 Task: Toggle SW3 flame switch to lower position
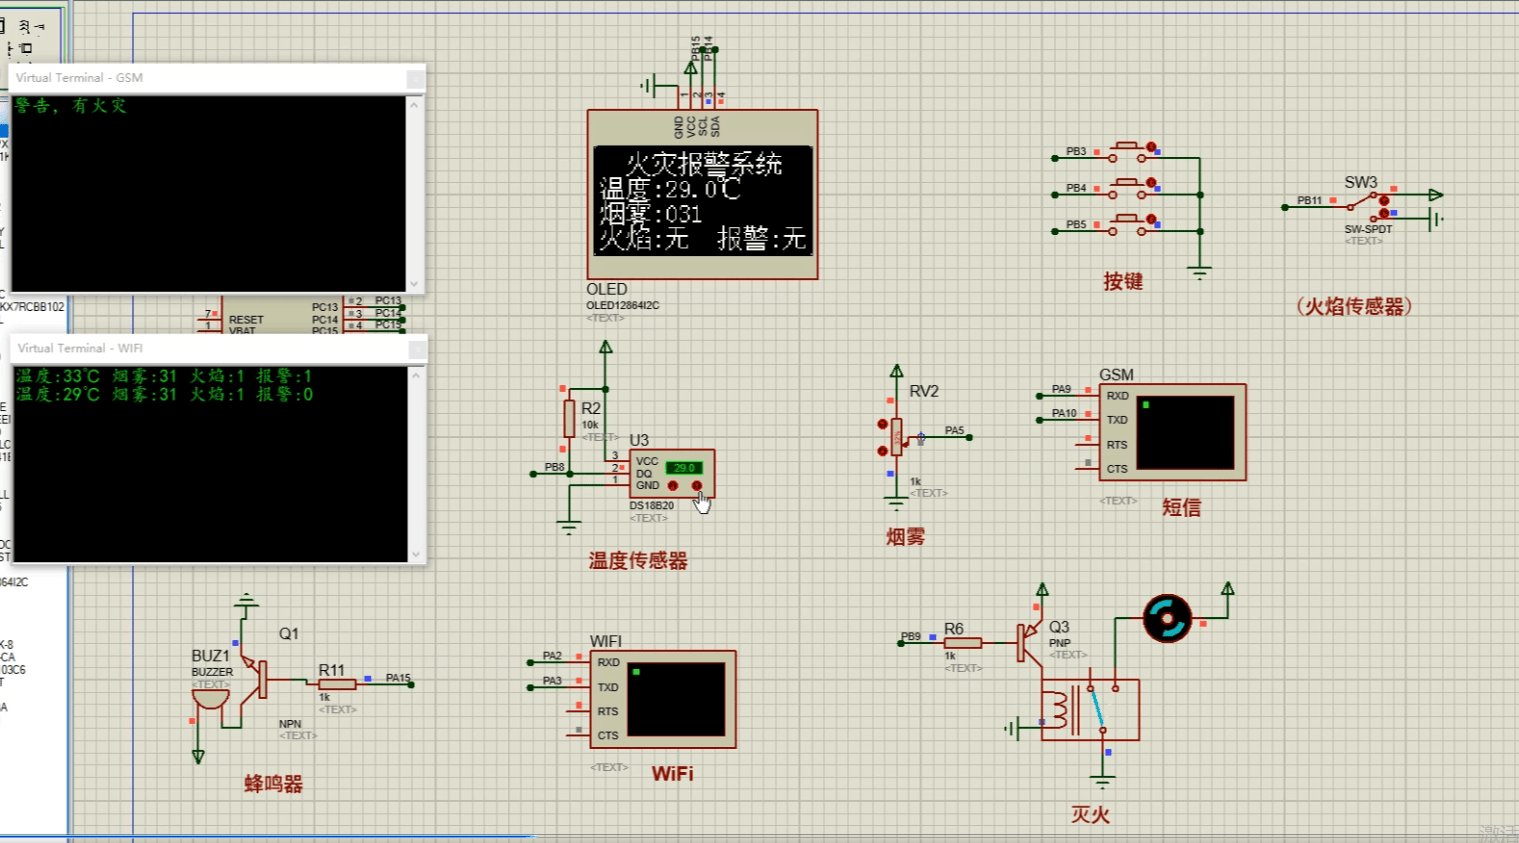[1384, 214]
